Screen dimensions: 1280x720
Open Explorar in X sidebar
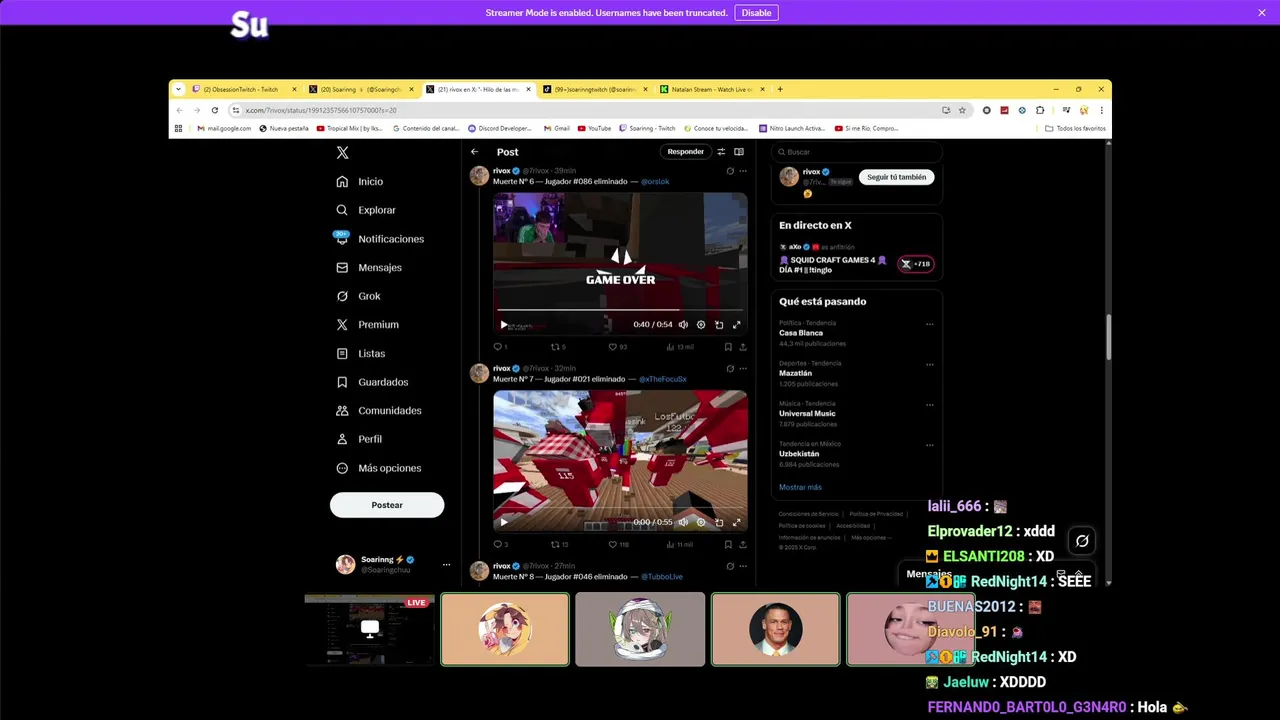366,210
